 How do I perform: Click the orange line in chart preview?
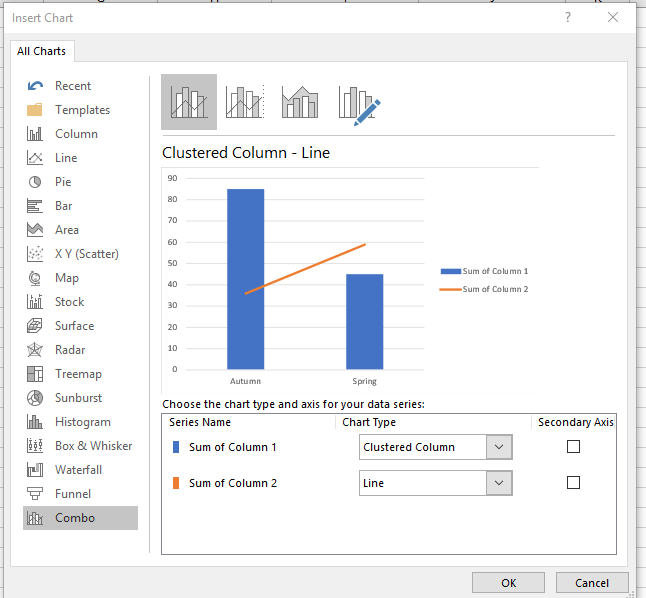tap(305, 269)
